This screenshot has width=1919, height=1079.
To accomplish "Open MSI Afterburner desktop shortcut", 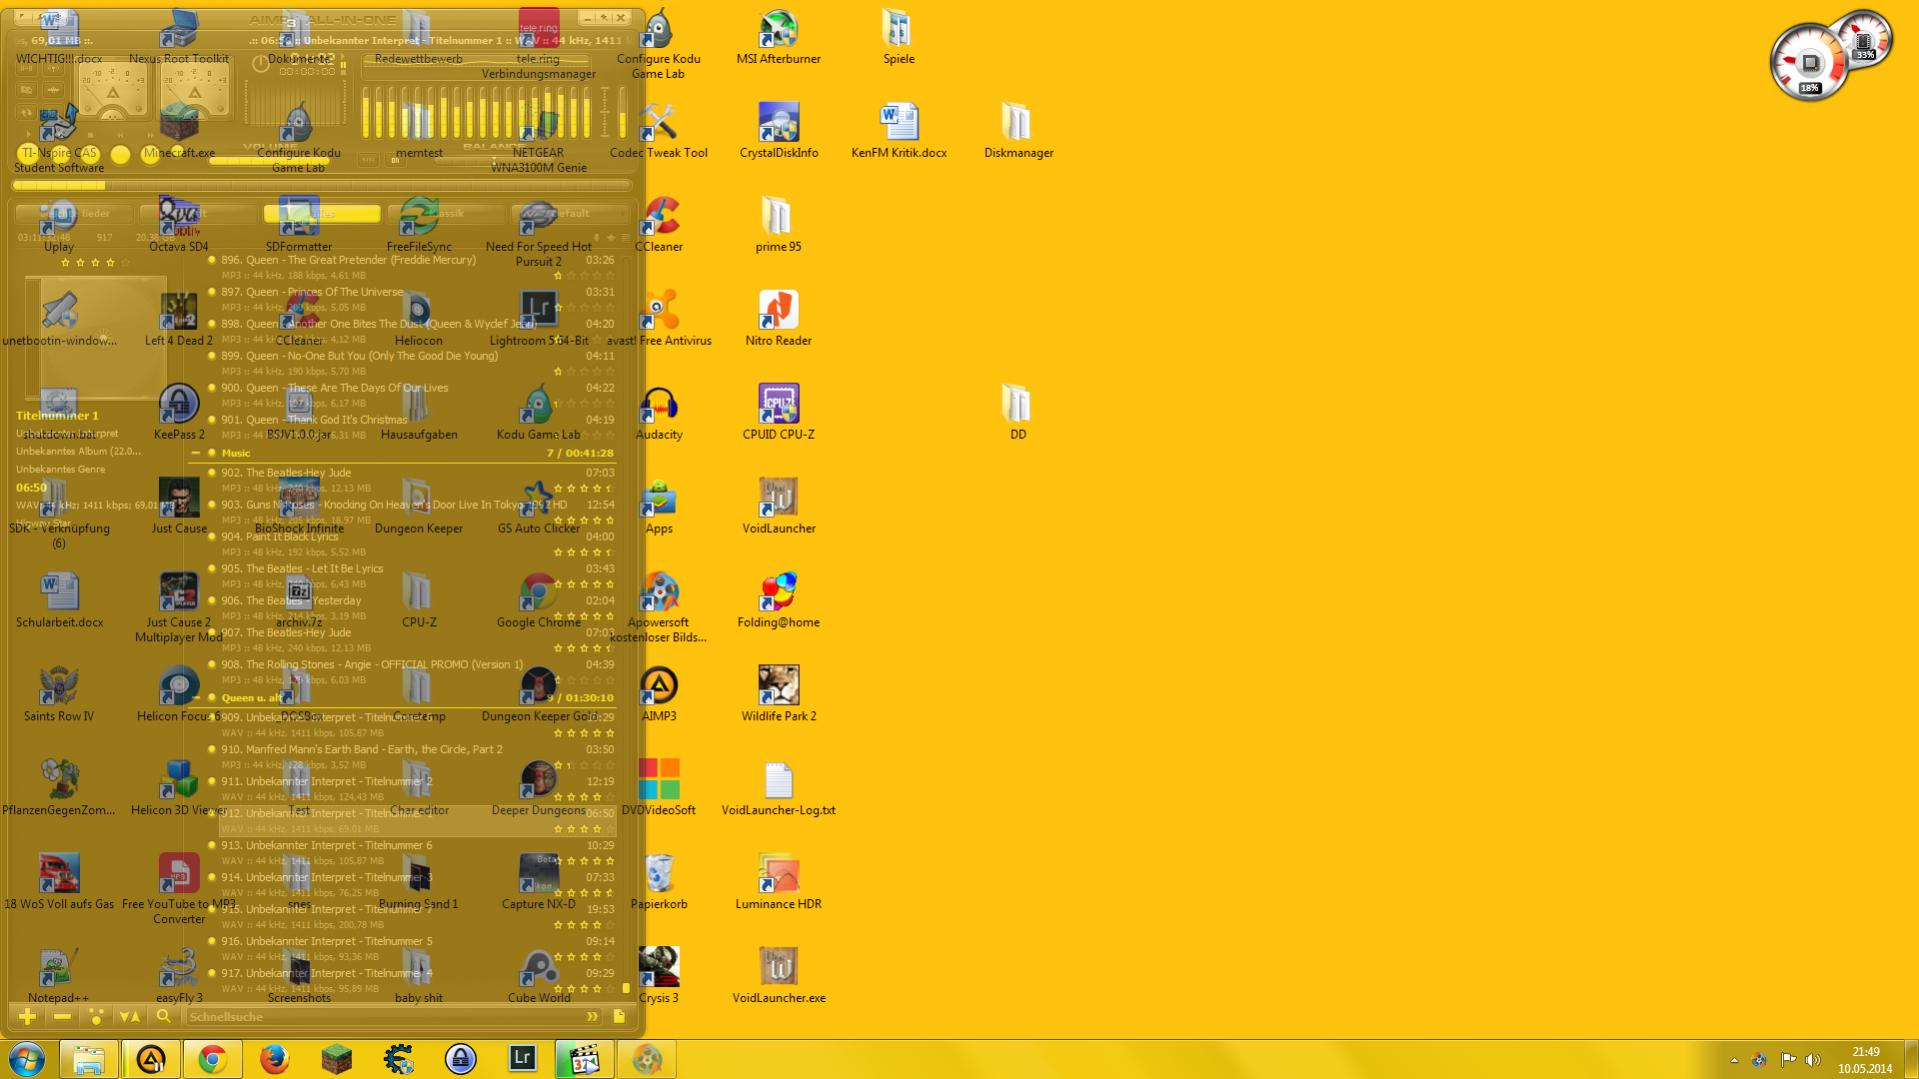I will pyautogui.click(x=778, y=38).
